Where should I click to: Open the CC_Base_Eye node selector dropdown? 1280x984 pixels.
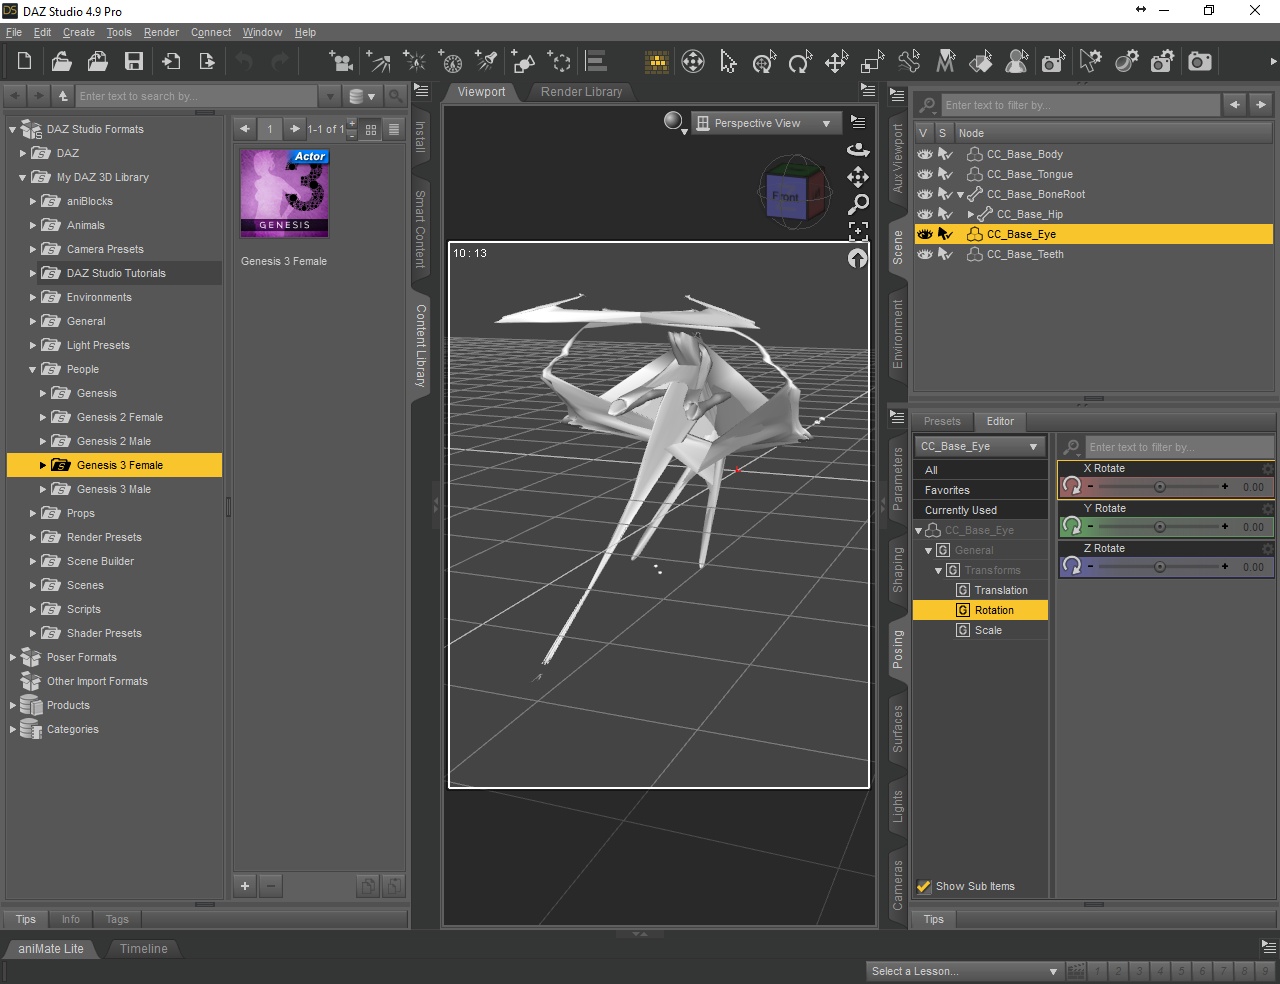tap(980, 446)
